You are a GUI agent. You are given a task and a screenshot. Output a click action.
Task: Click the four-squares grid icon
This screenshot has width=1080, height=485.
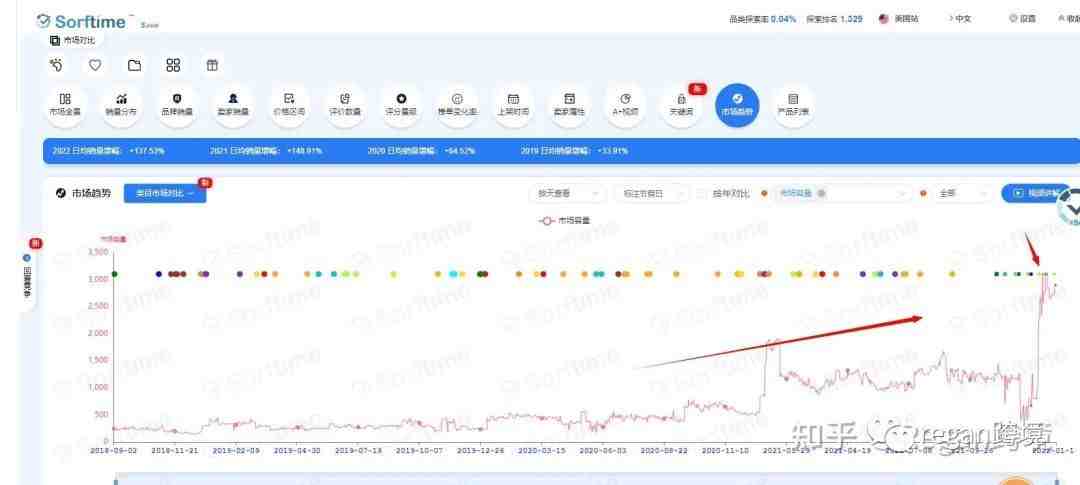click(x=173, y=65)
